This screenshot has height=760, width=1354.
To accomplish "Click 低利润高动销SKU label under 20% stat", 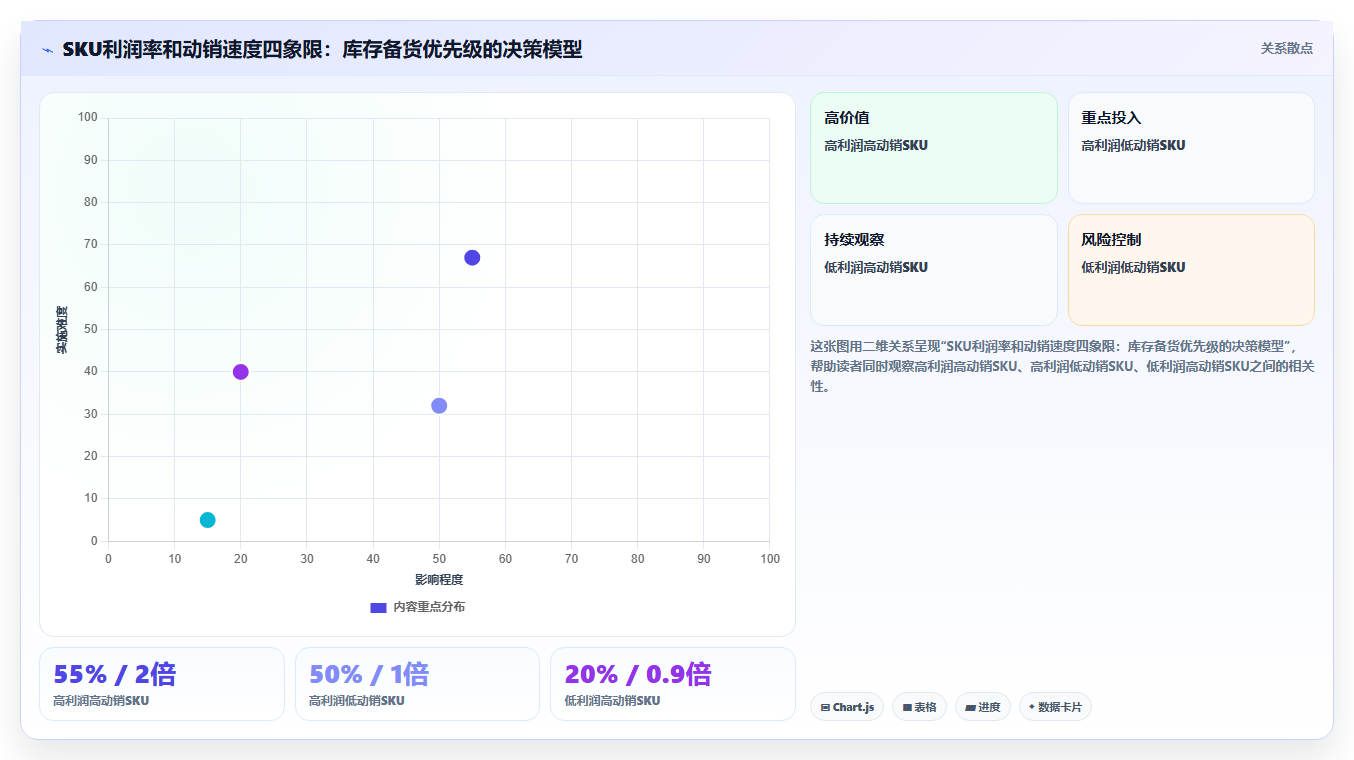I will 612,701.
